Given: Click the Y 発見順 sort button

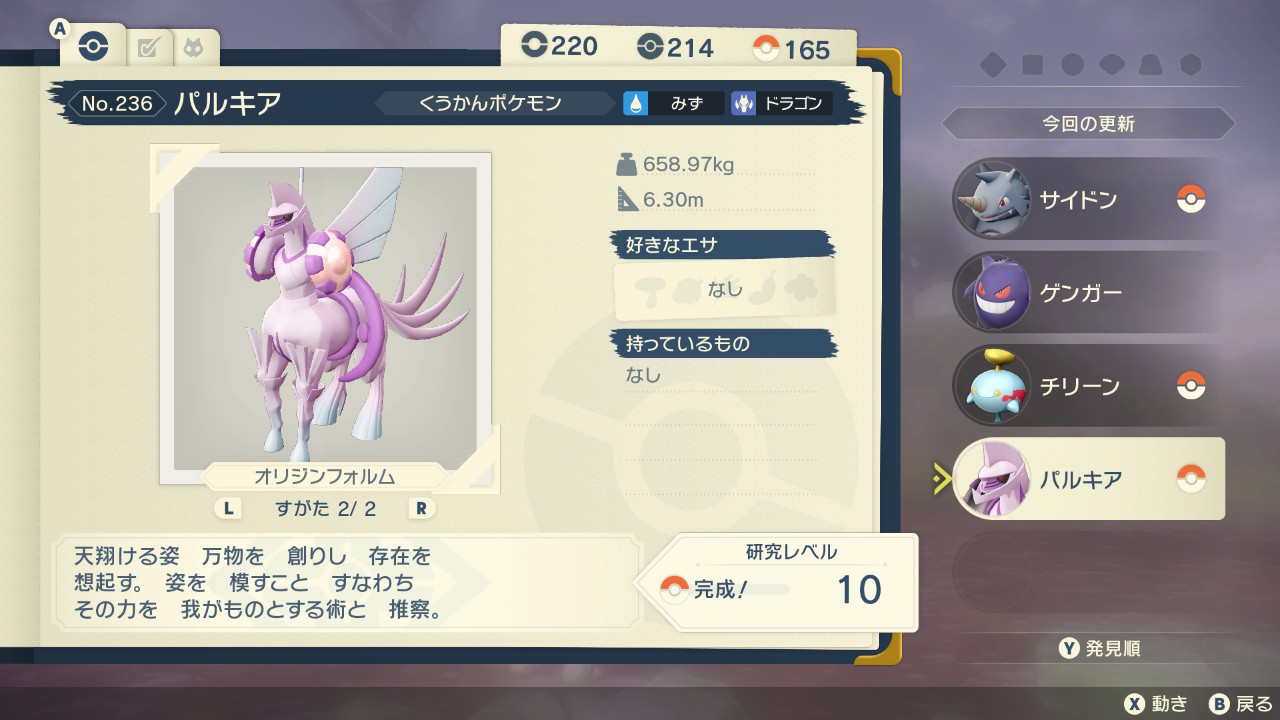Looking at the screenshot, I should [x=1099, y=648].
